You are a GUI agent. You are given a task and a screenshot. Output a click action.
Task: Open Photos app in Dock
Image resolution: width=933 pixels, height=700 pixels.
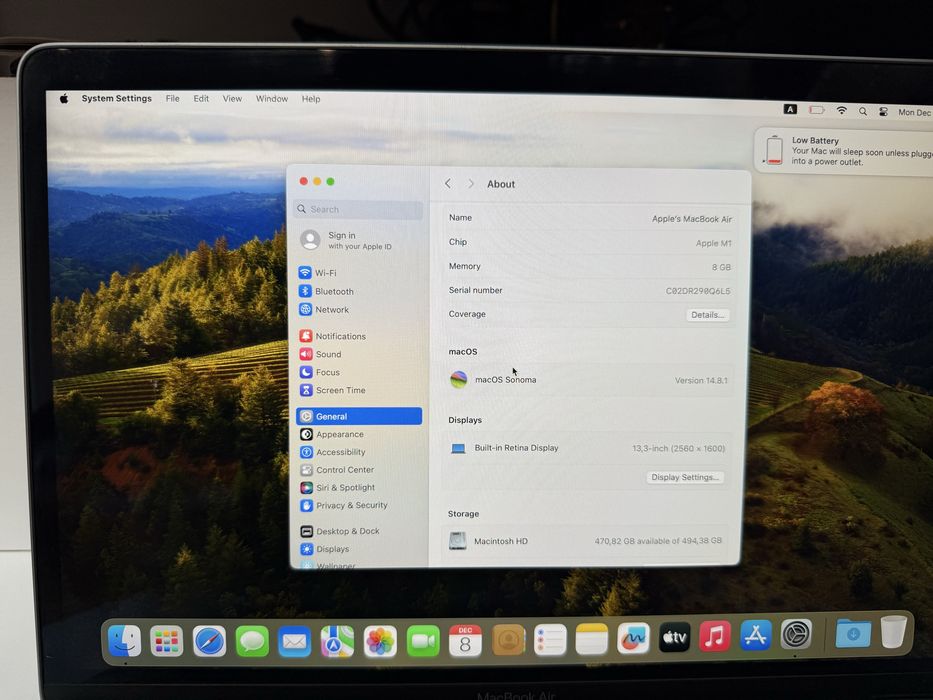coord(380,642)
